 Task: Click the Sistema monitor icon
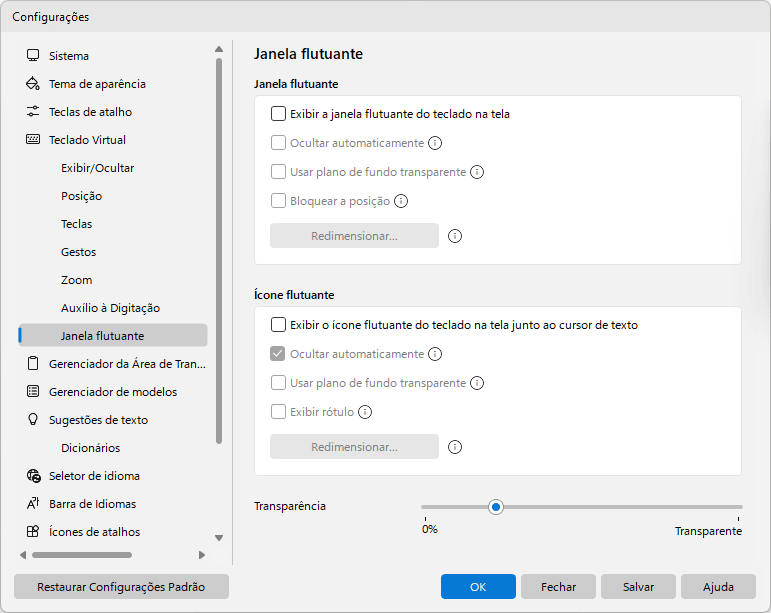(33, 56)
